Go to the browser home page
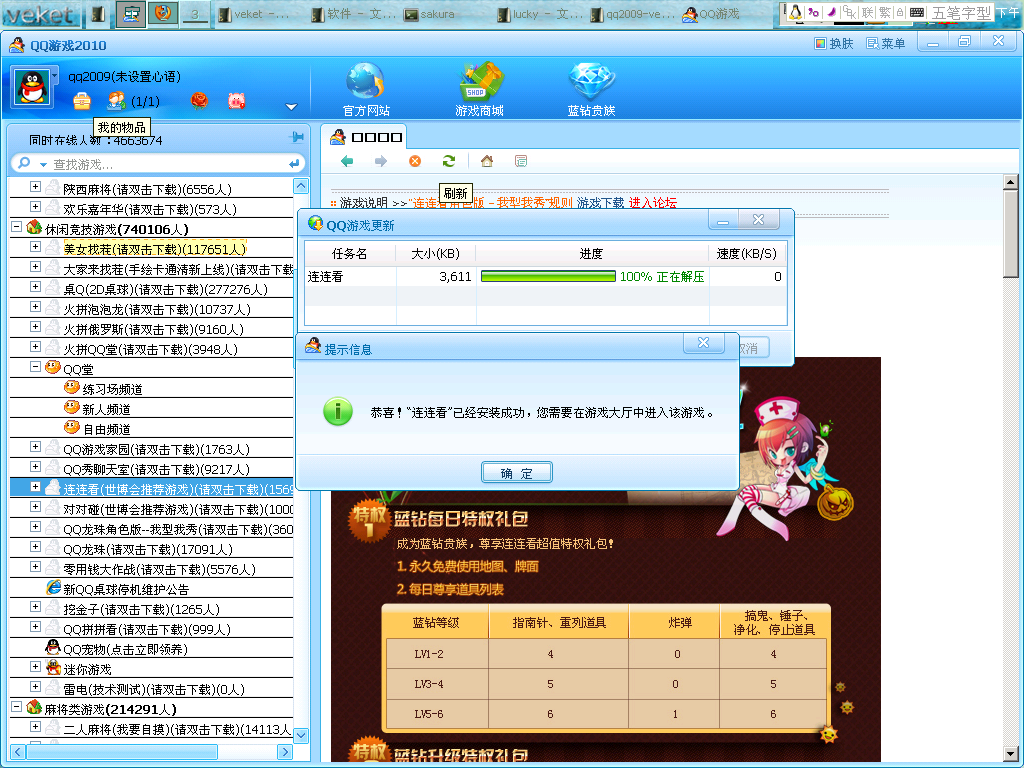The image size is (1024, 768). (x=487, y=161)
